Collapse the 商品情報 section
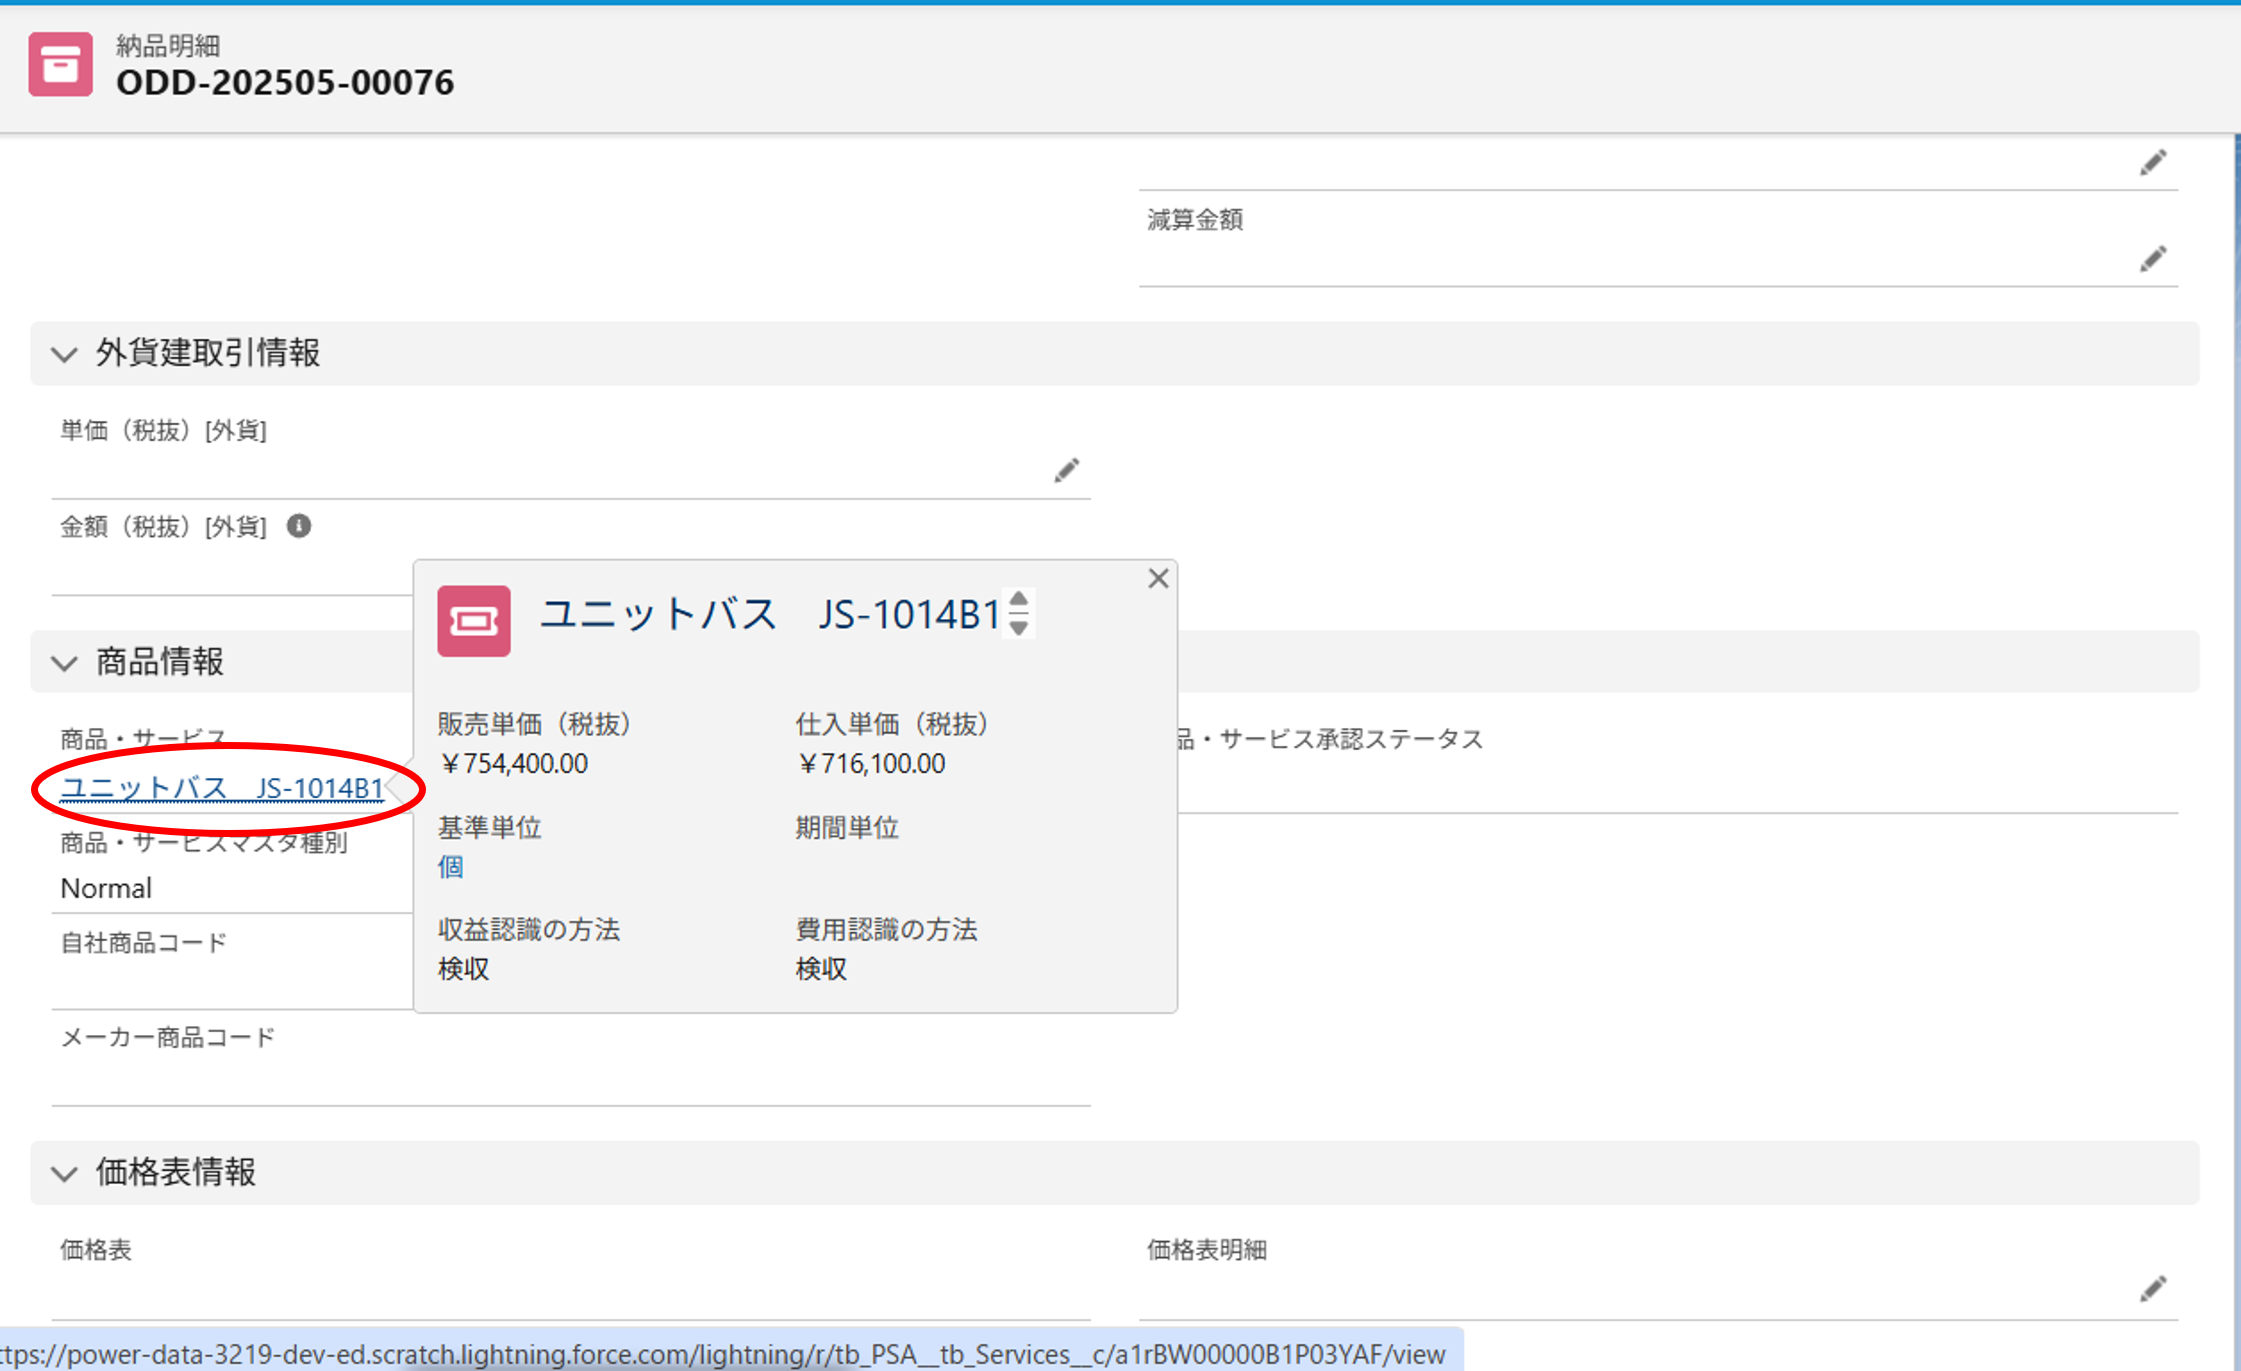 [x=65, y=663]
